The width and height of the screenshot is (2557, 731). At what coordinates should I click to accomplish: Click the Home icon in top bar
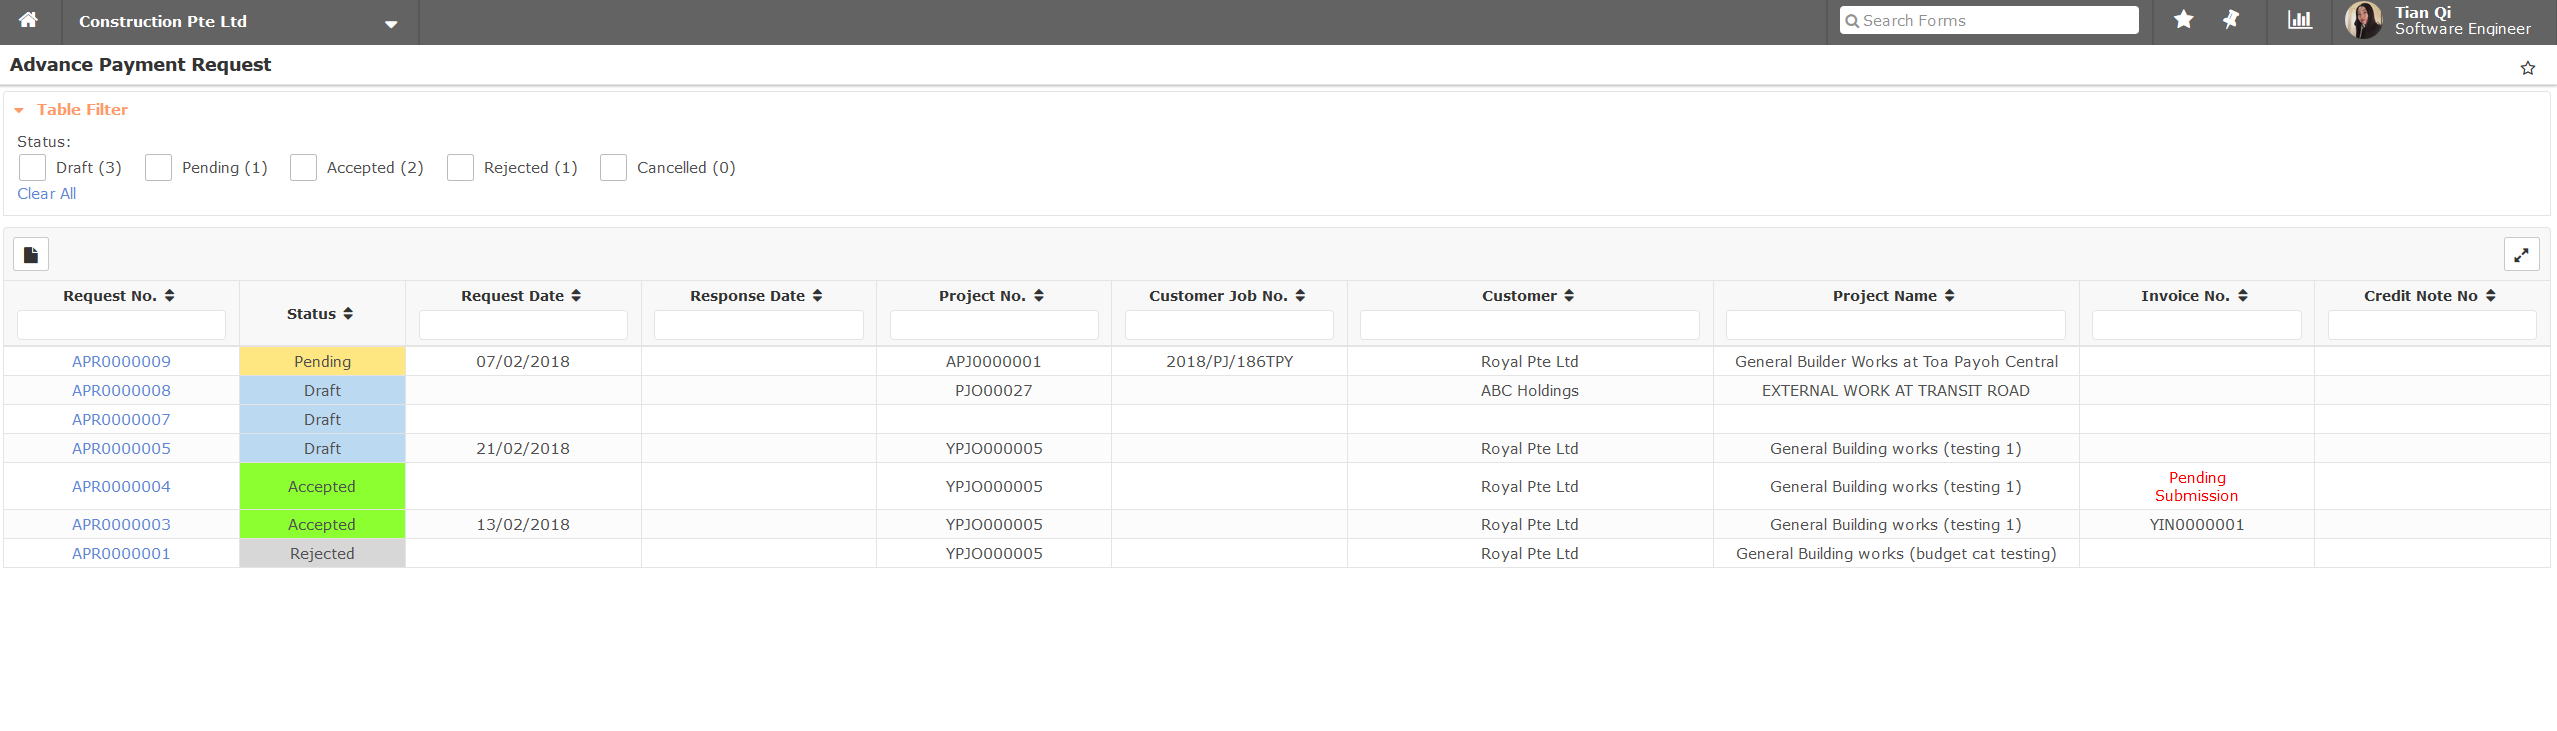point(29,20)
